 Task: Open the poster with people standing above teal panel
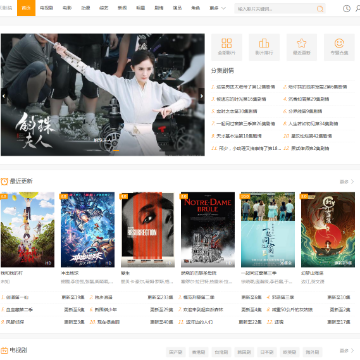pos(268,229)
